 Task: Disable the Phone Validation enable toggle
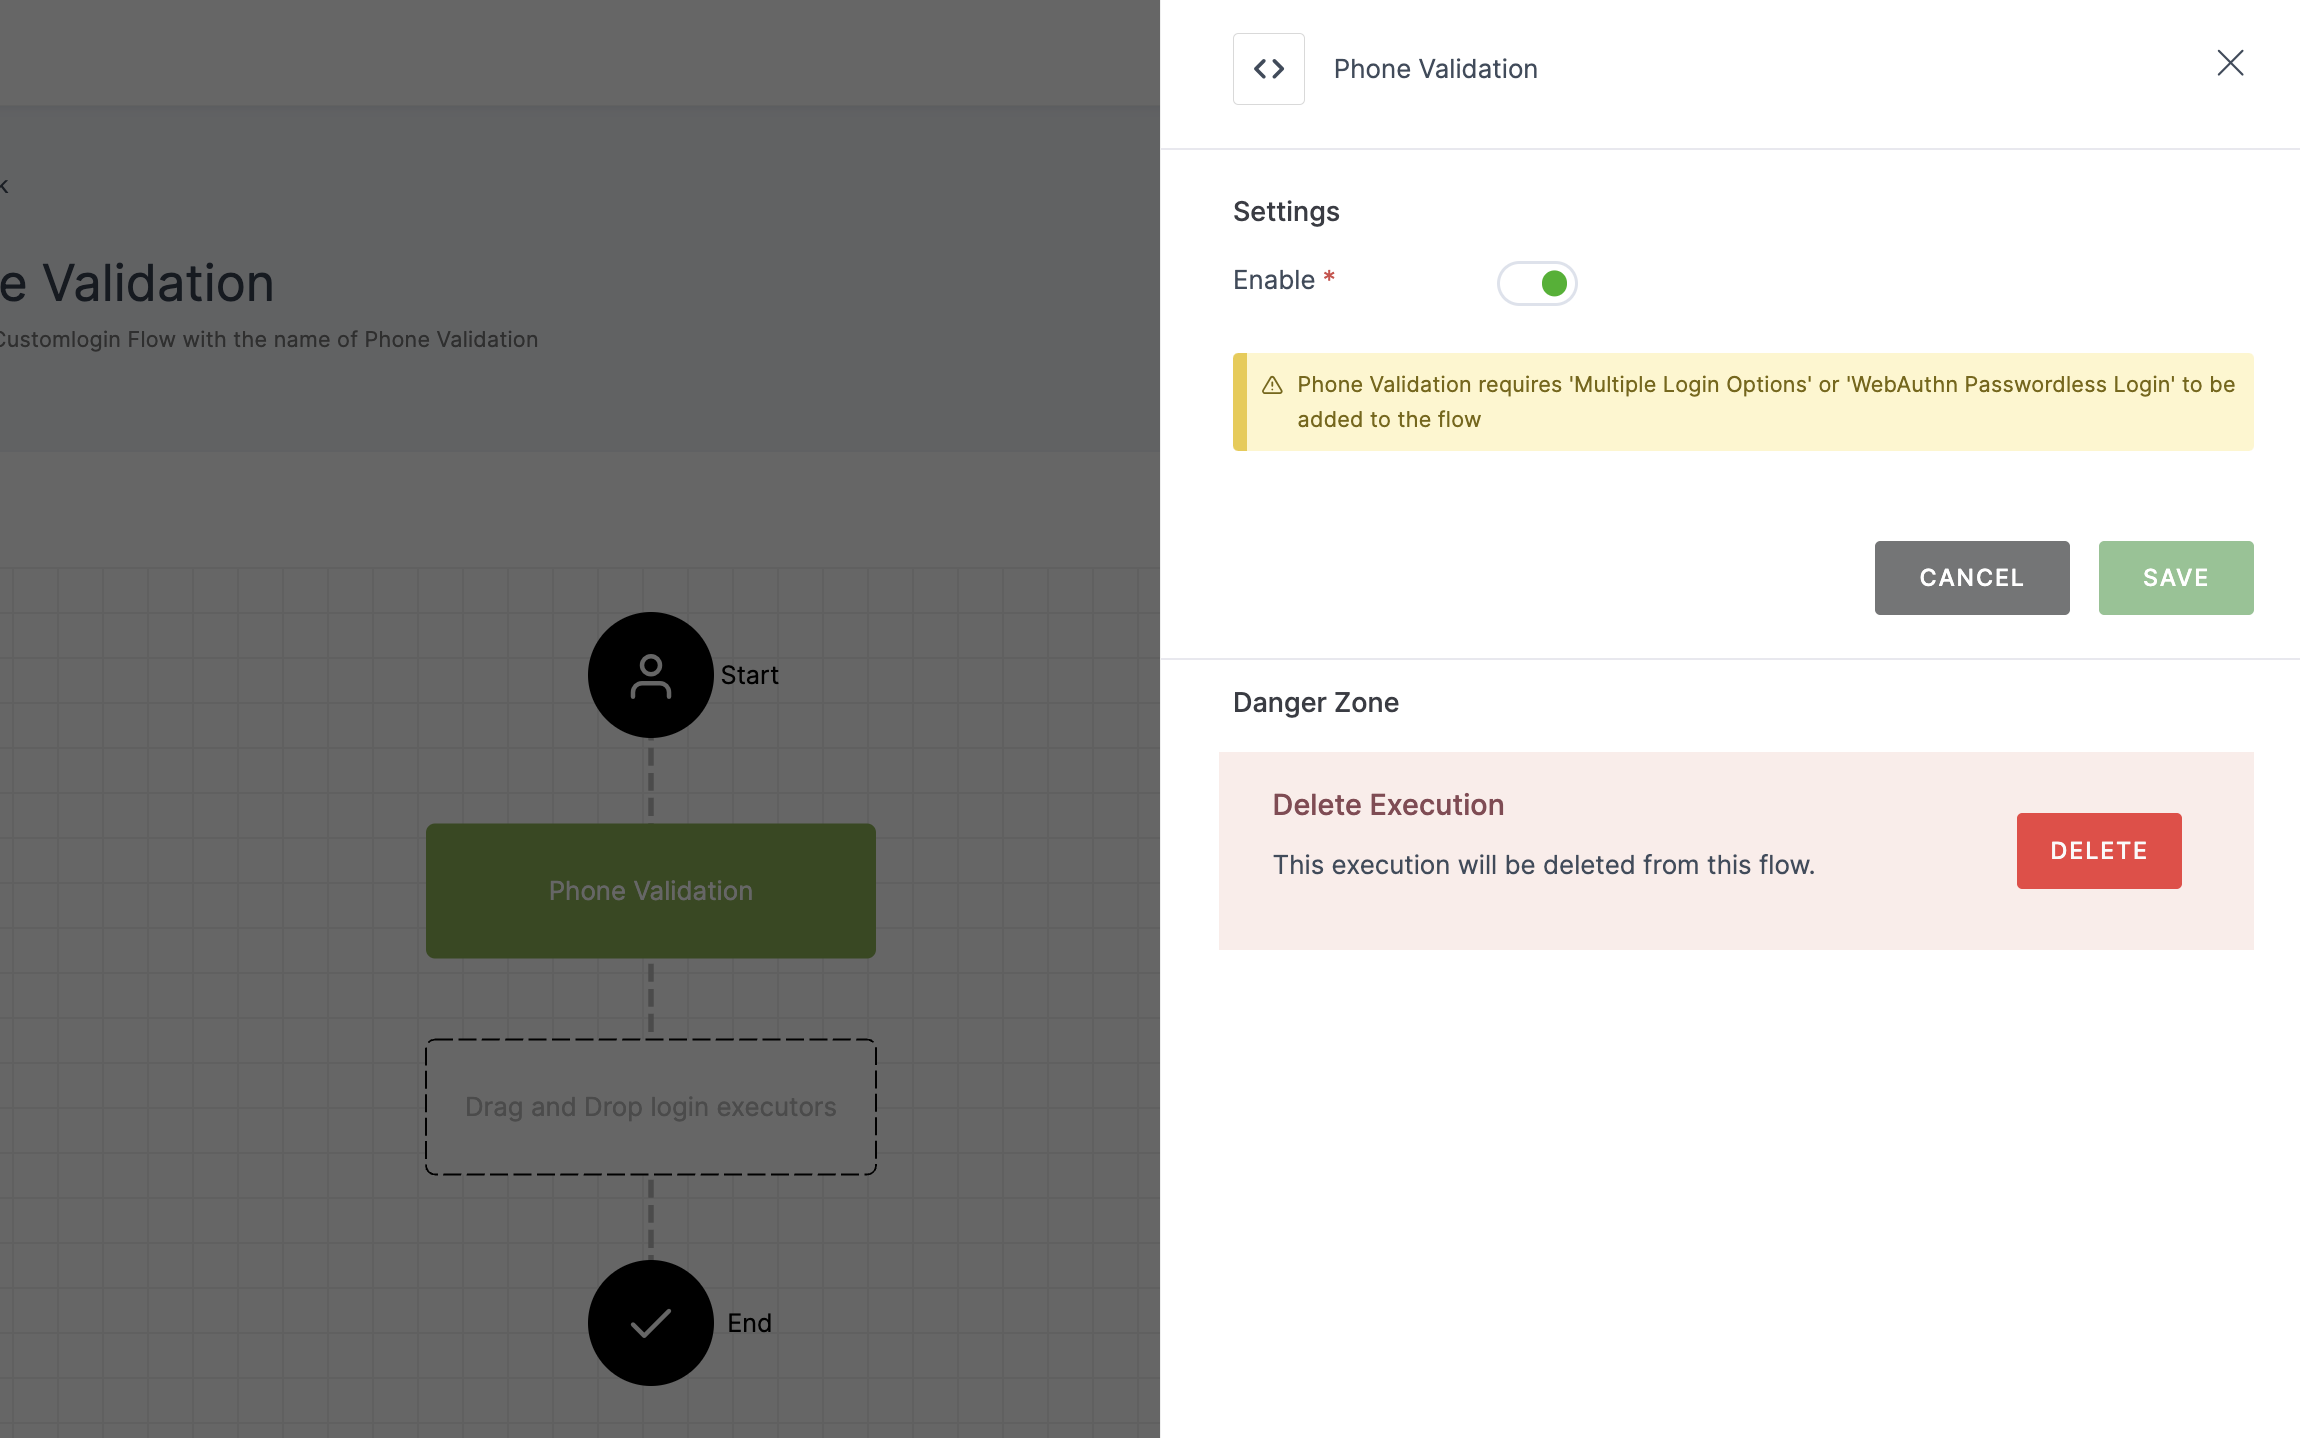(x=1537, y=282)
